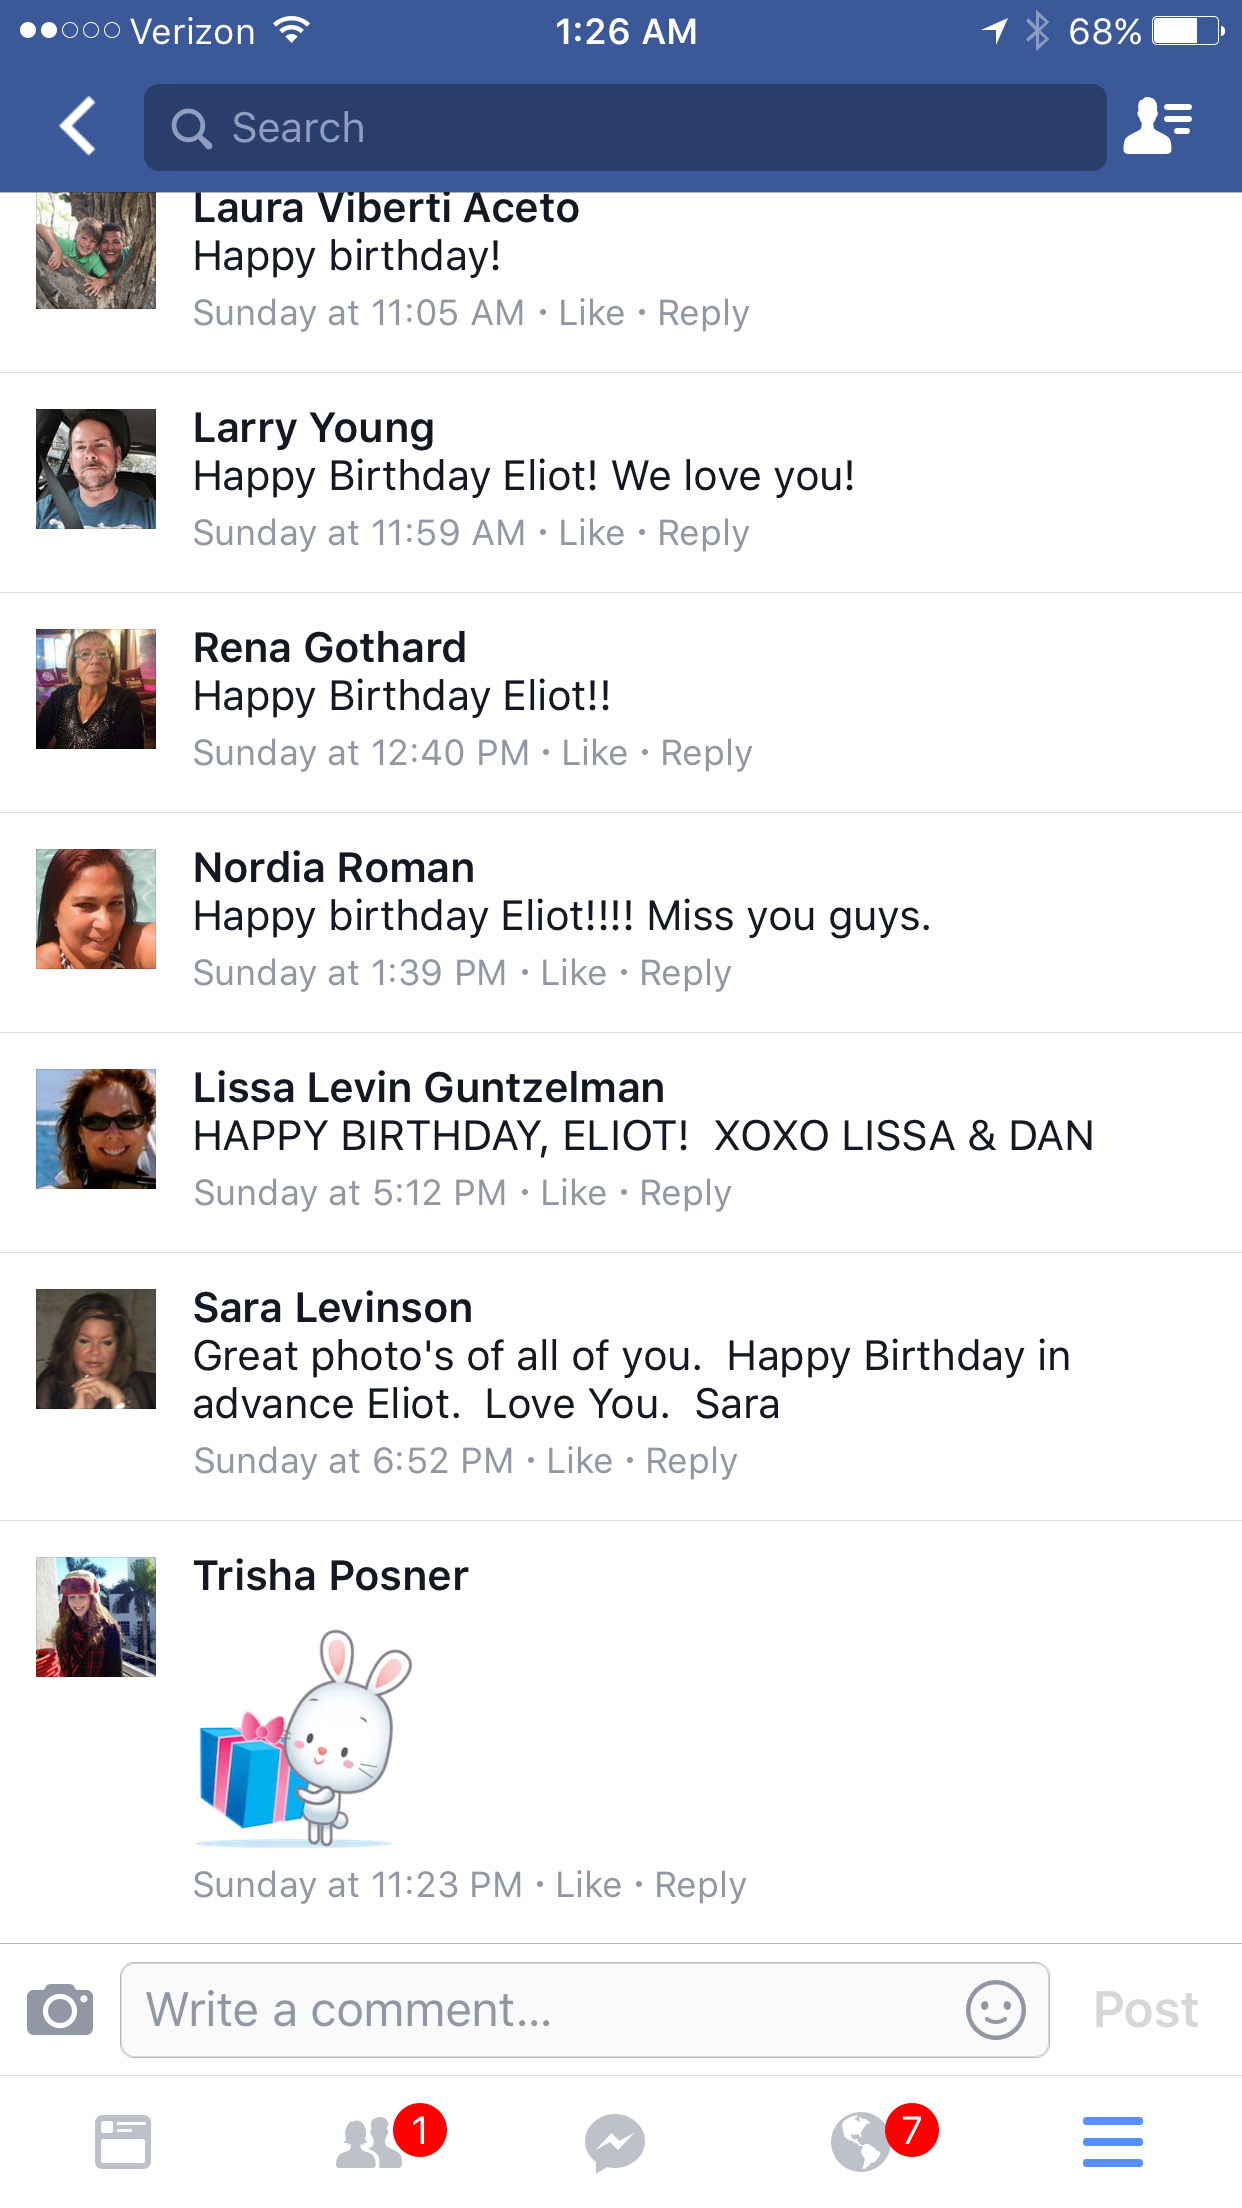Open the Messenger tab icon
Screen dimensions: 1242x2208
614,2141
